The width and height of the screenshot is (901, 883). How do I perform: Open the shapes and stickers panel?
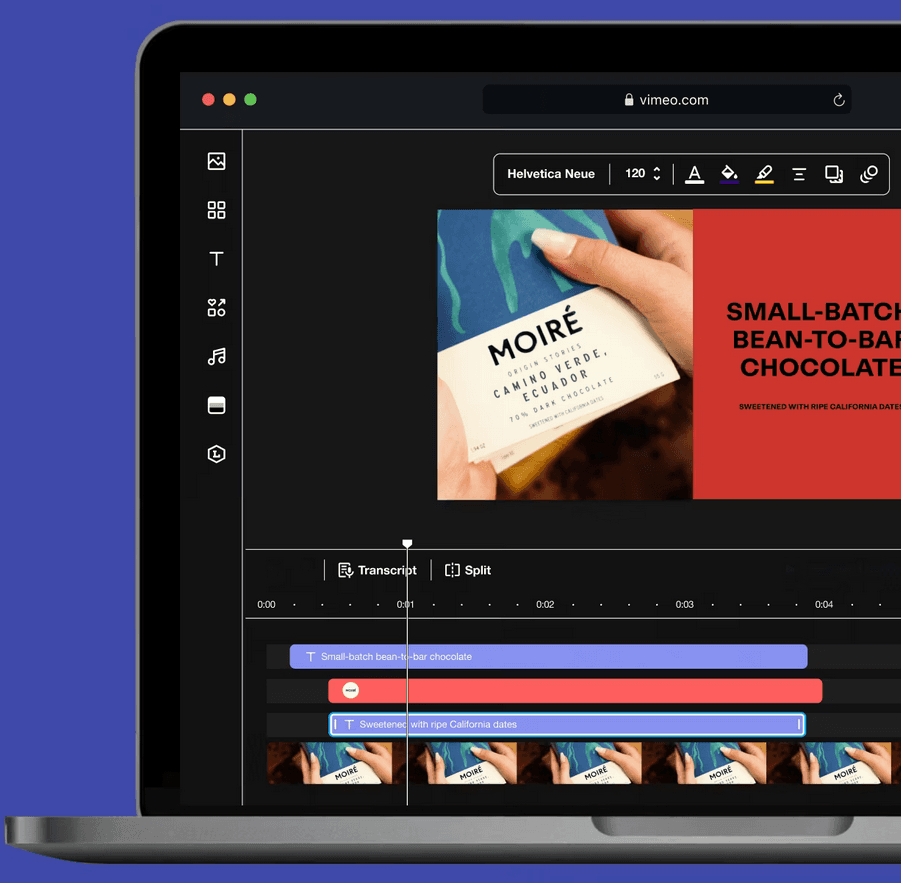coord(216,308)
